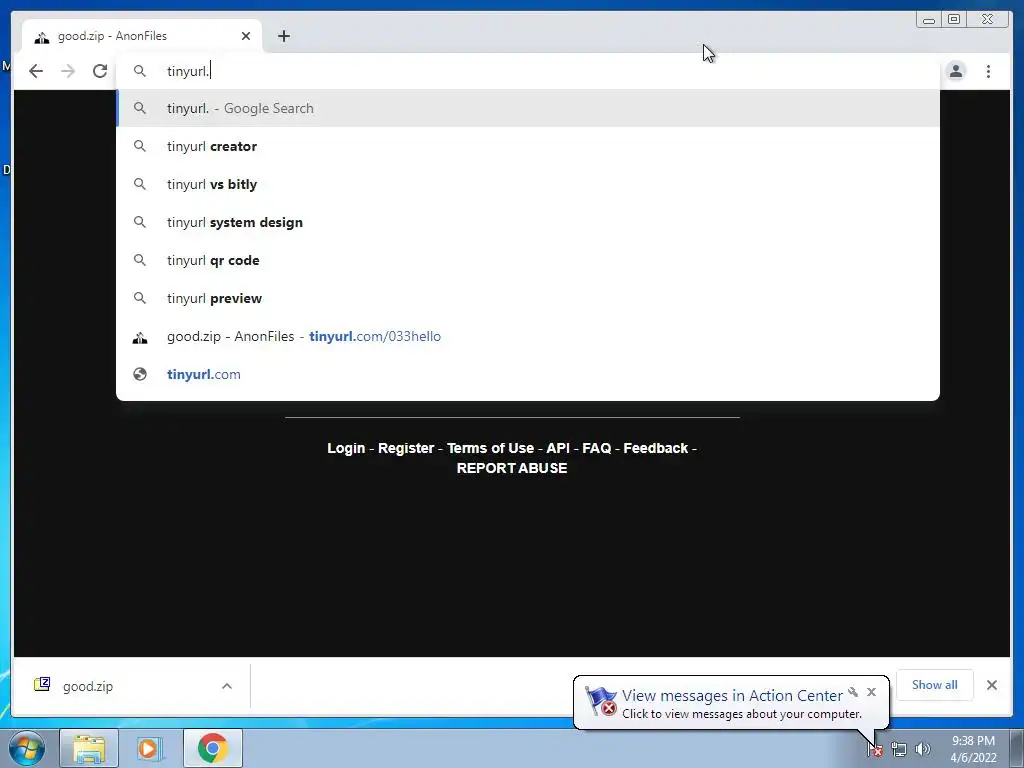Pick the 'tinyurl qr code' suggestion
Image resolution: width=1024 pixels, height=768 pixels.
pos(528,260)
